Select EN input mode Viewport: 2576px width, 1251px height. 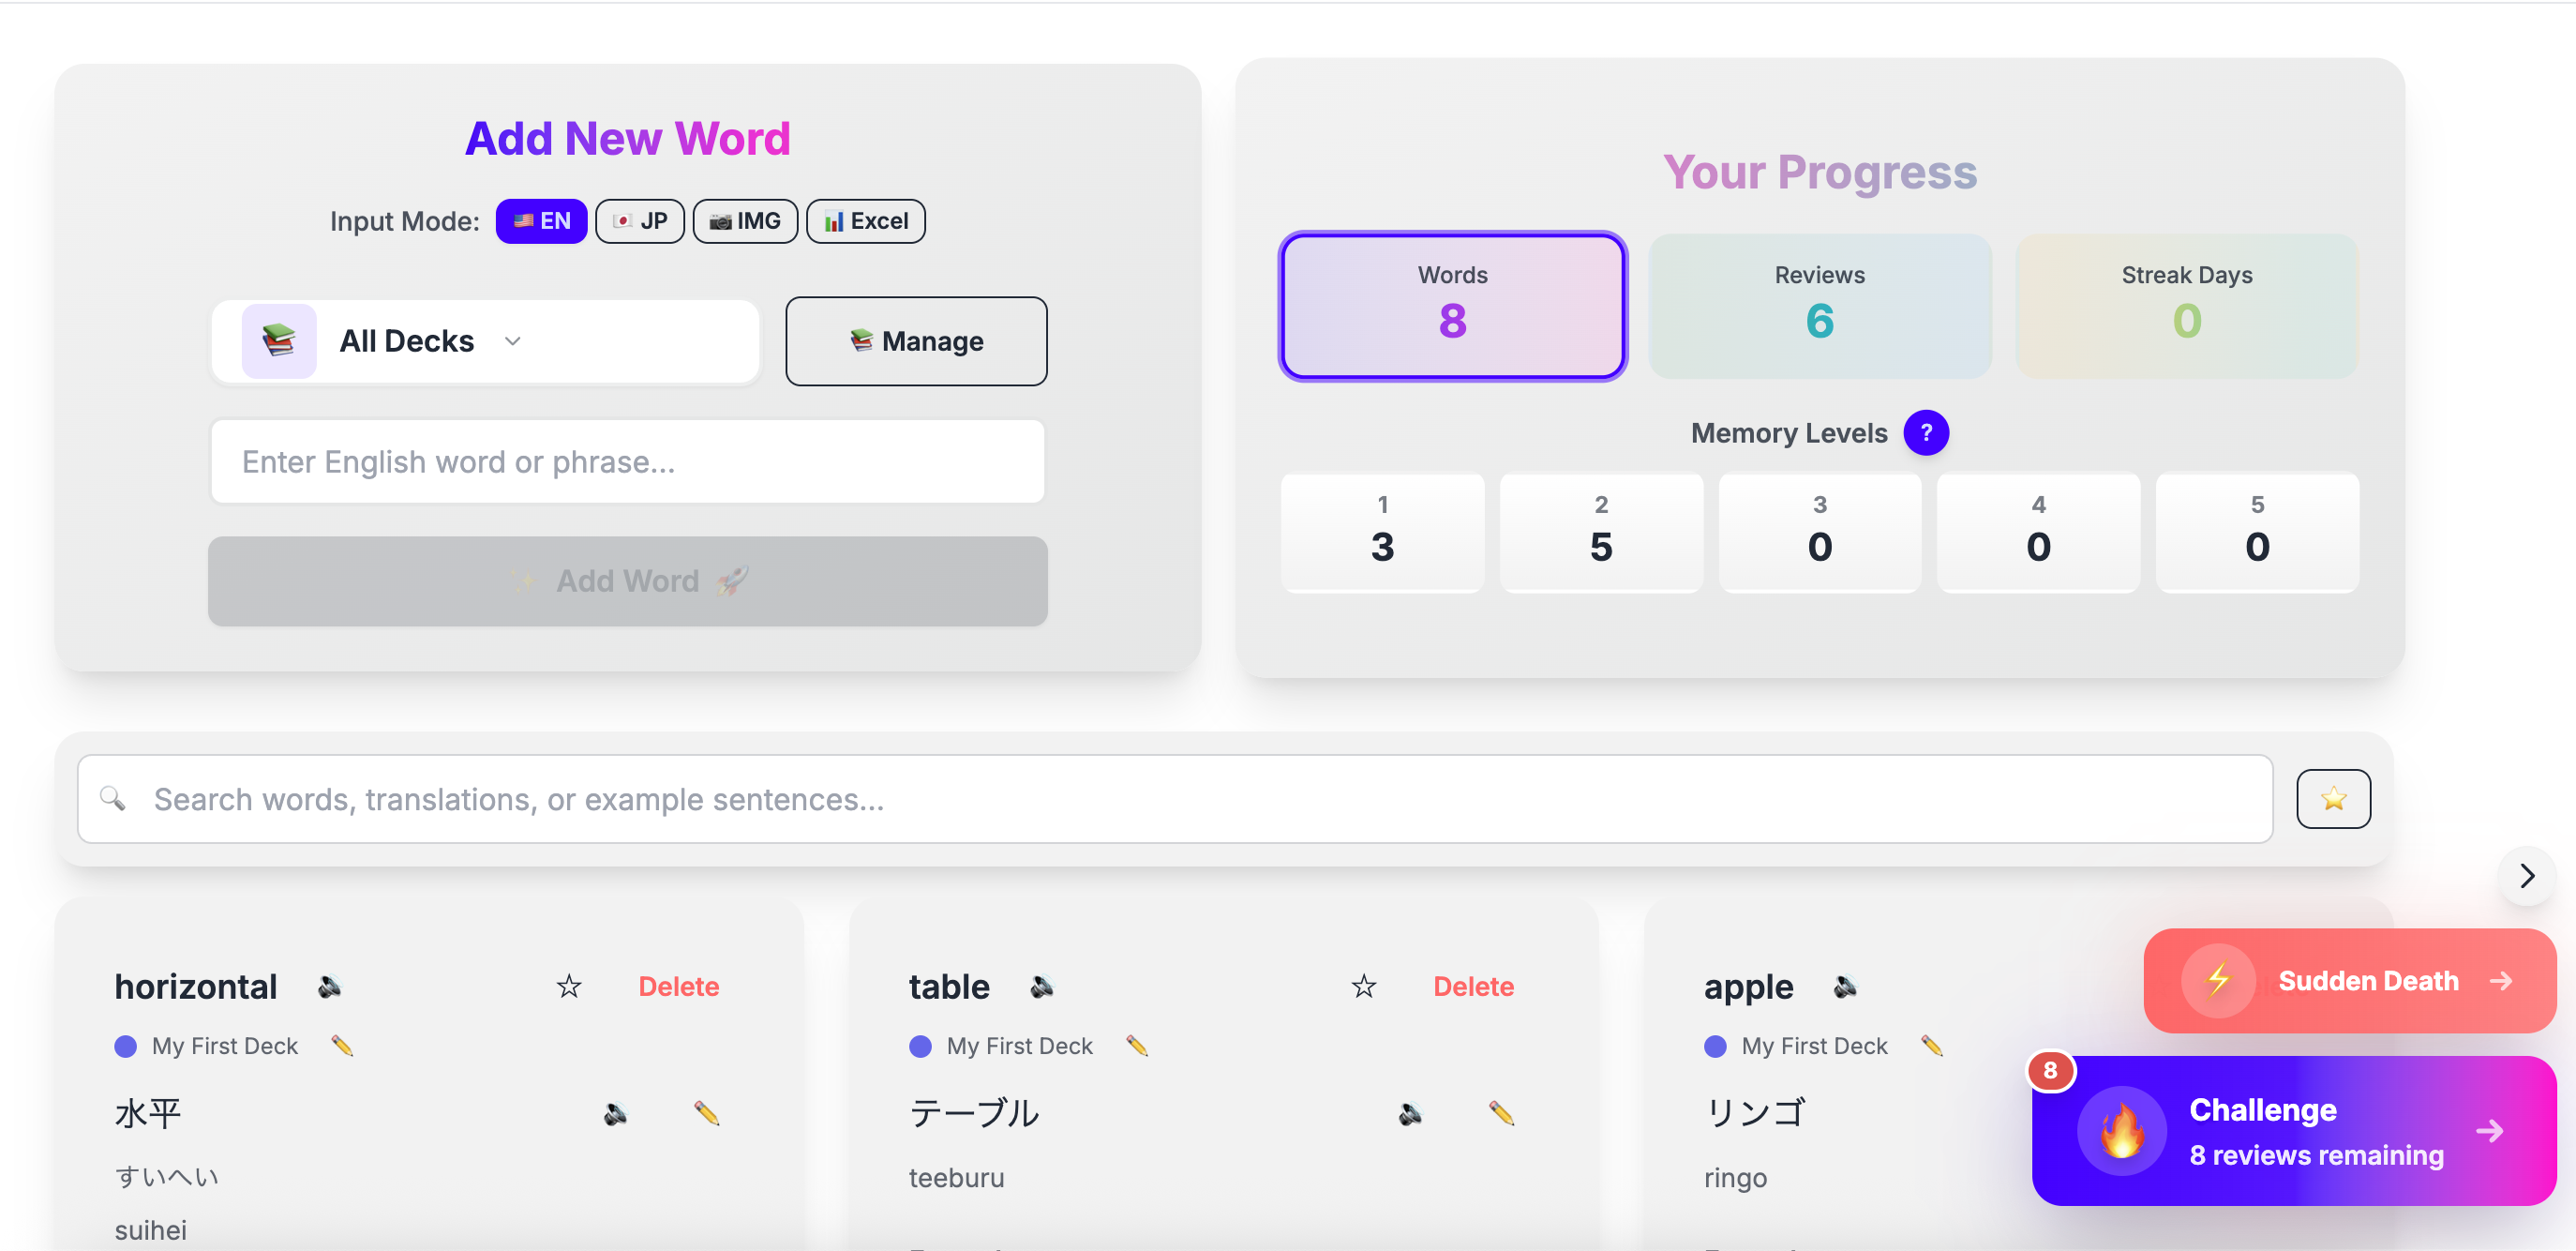pyautogui.click(x=541, y=221)
